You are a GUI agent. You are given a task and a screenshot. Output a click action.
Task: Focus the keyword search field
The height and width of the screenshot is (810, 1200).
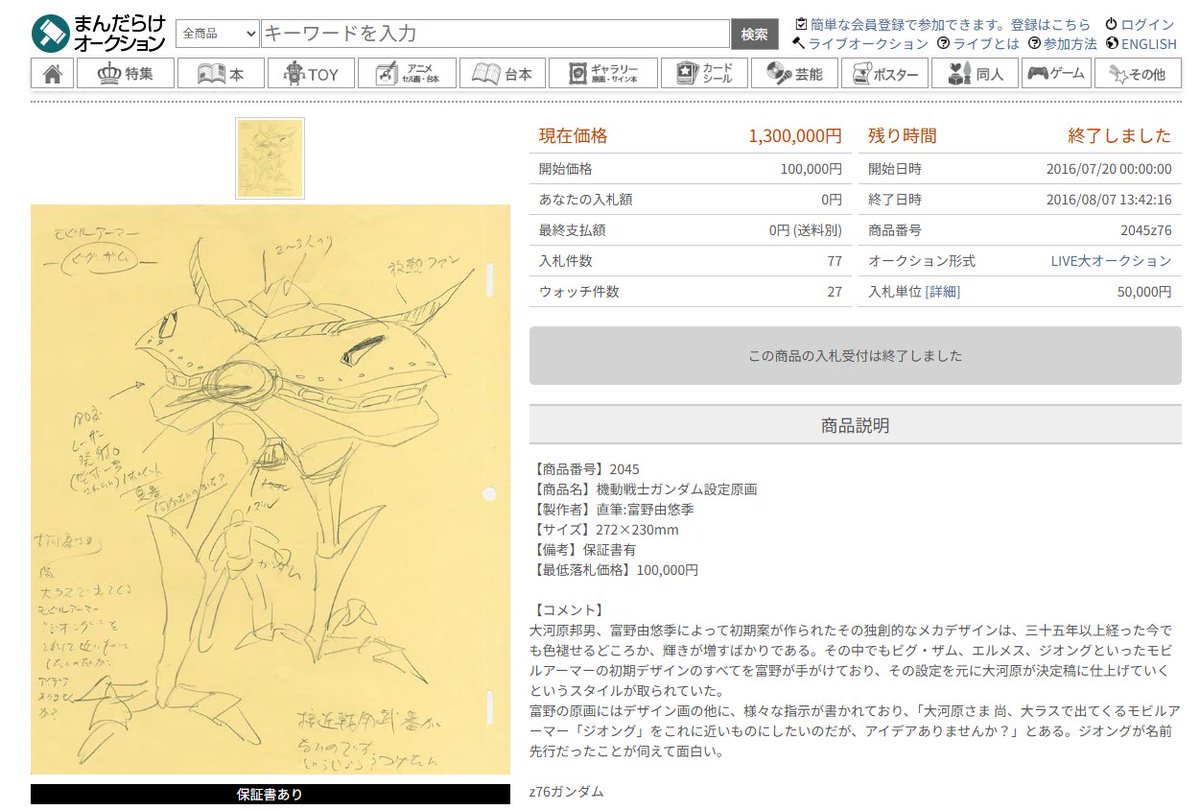coord(495,33)
